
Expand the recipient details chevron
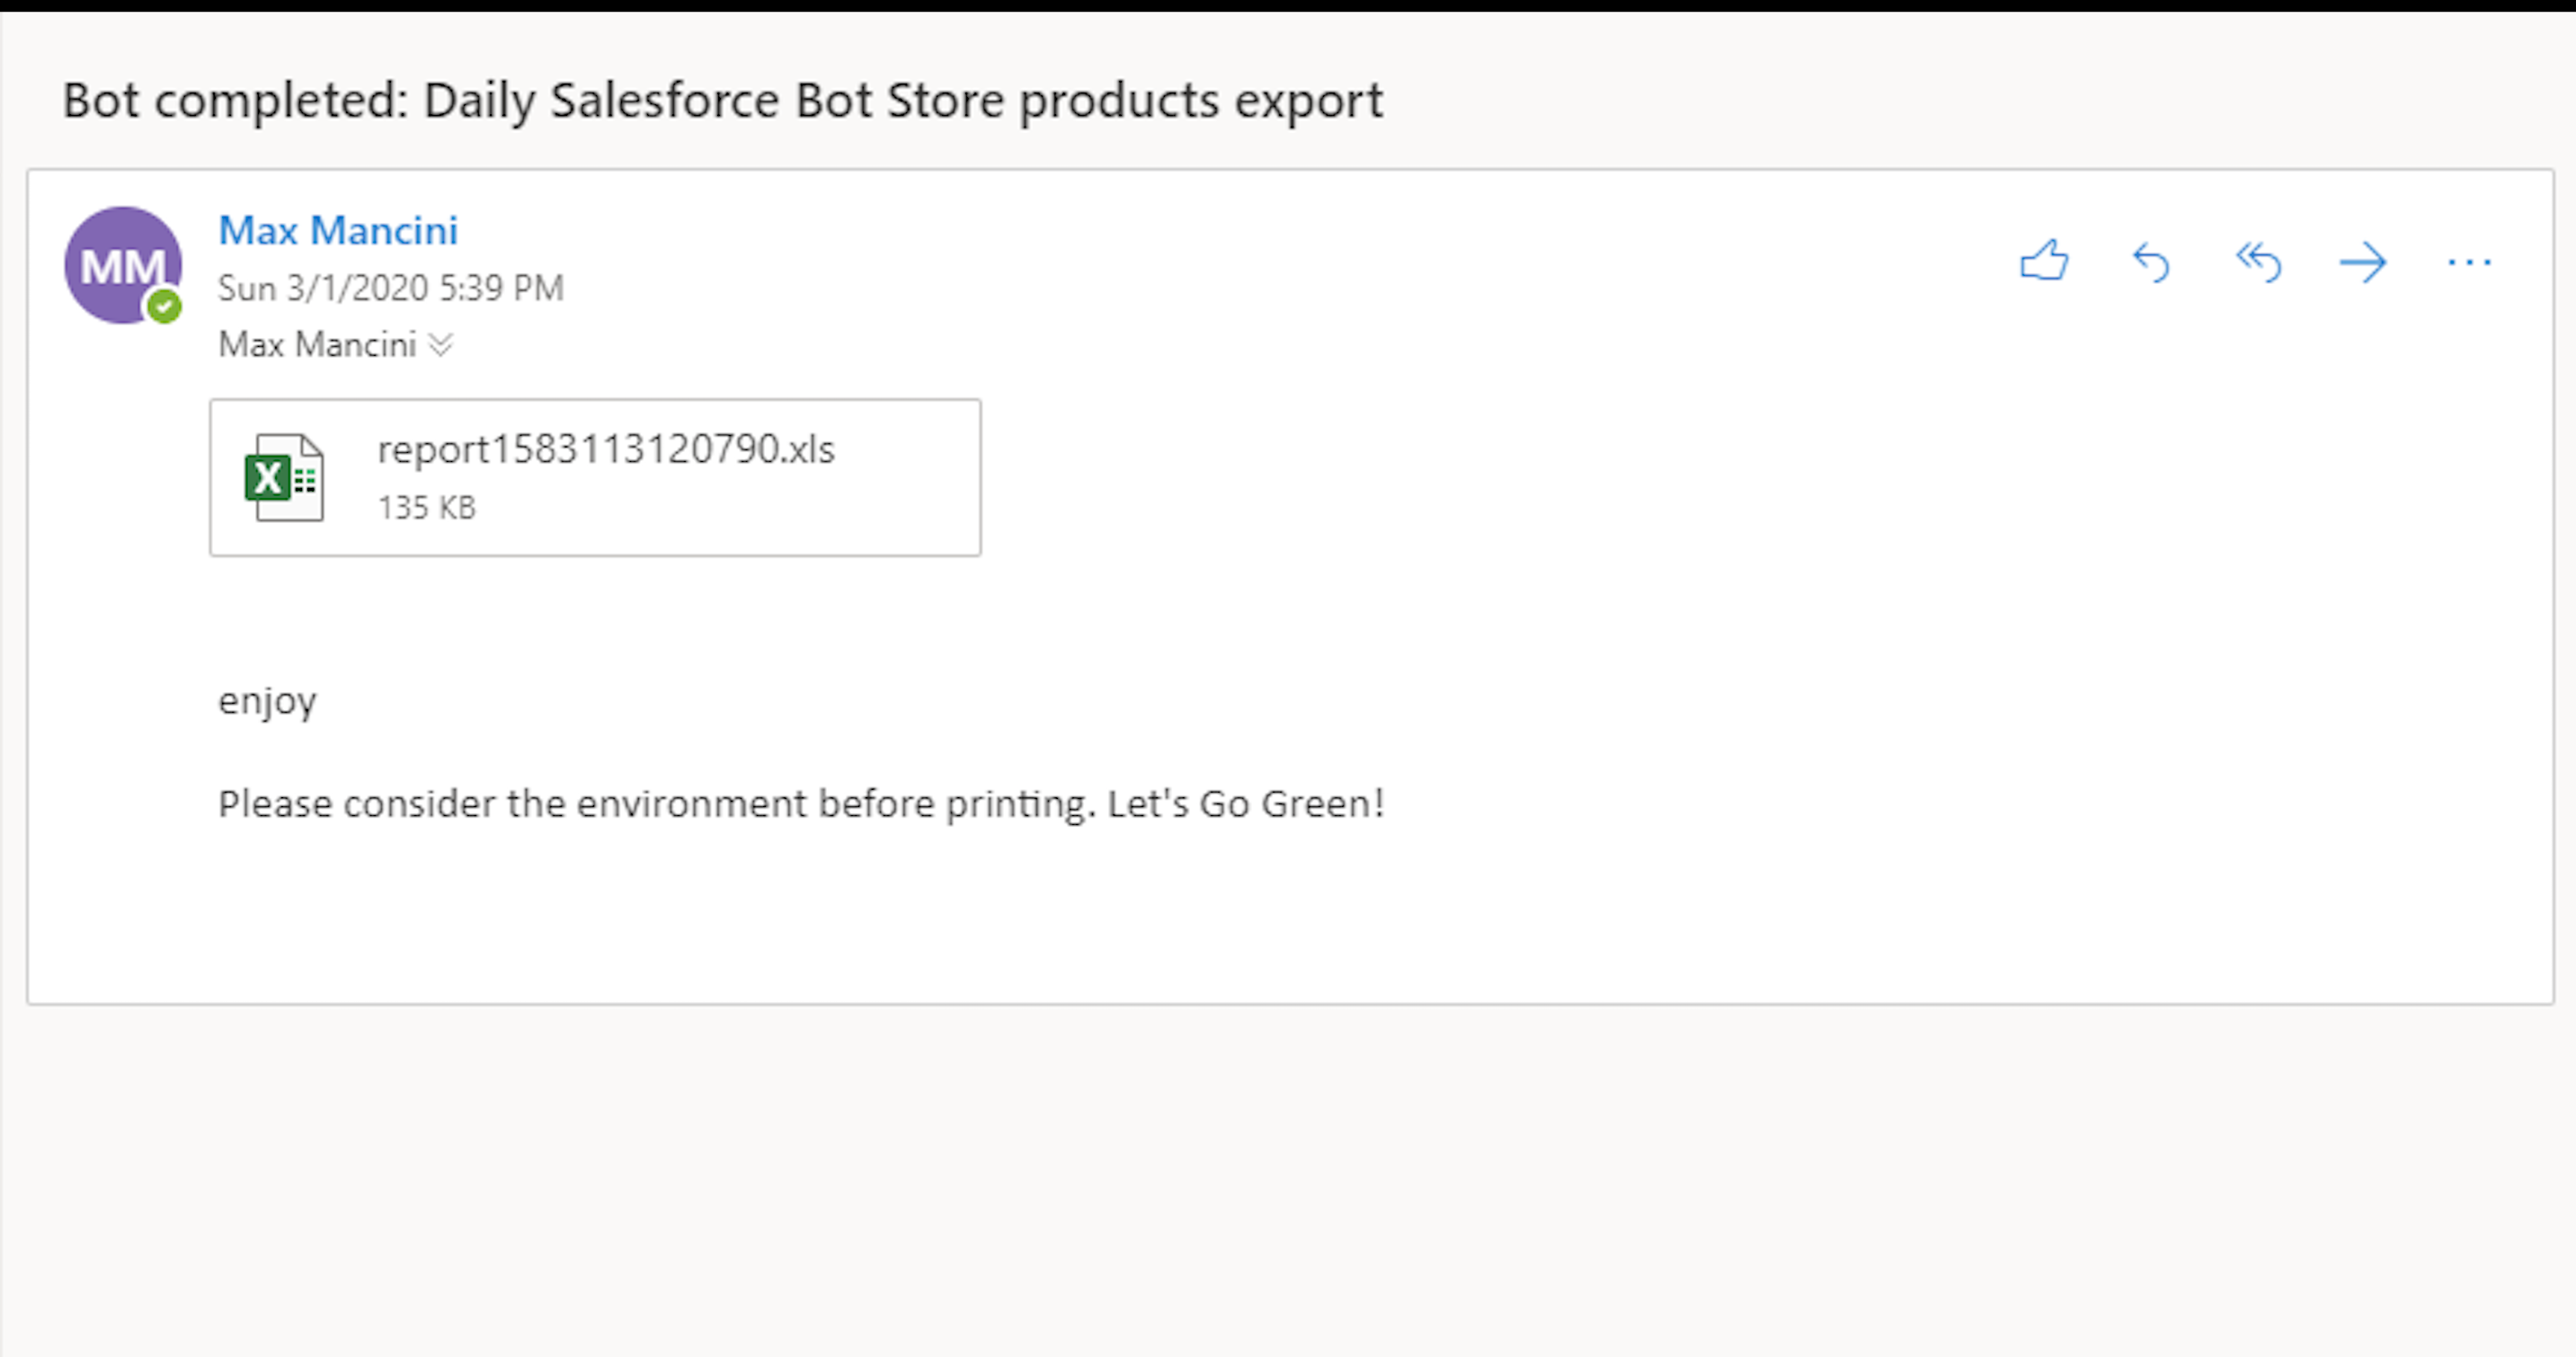coord(440,345)
